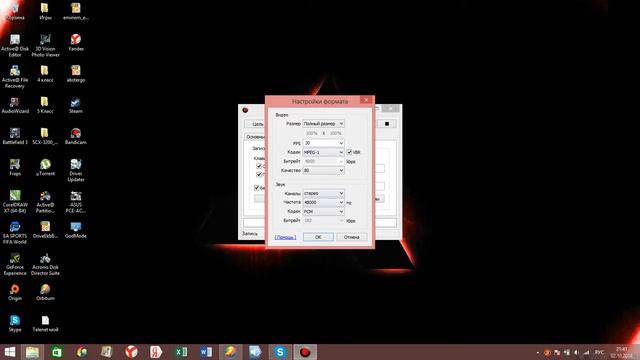Viewport: 640px width, 360px height.
Task: Launch Skype from the desktop
Action: coord(15,323)
